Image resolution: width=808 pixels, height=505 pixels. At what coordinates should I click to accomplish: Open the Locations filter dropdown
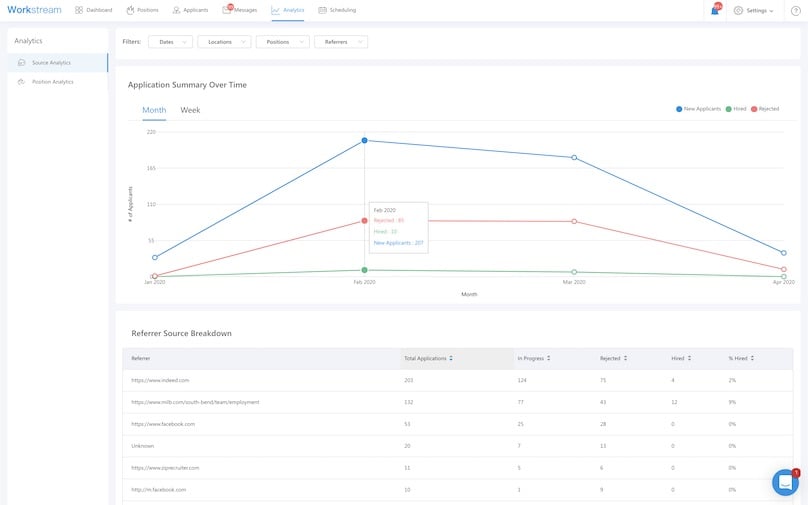click(x=224, y=42)
